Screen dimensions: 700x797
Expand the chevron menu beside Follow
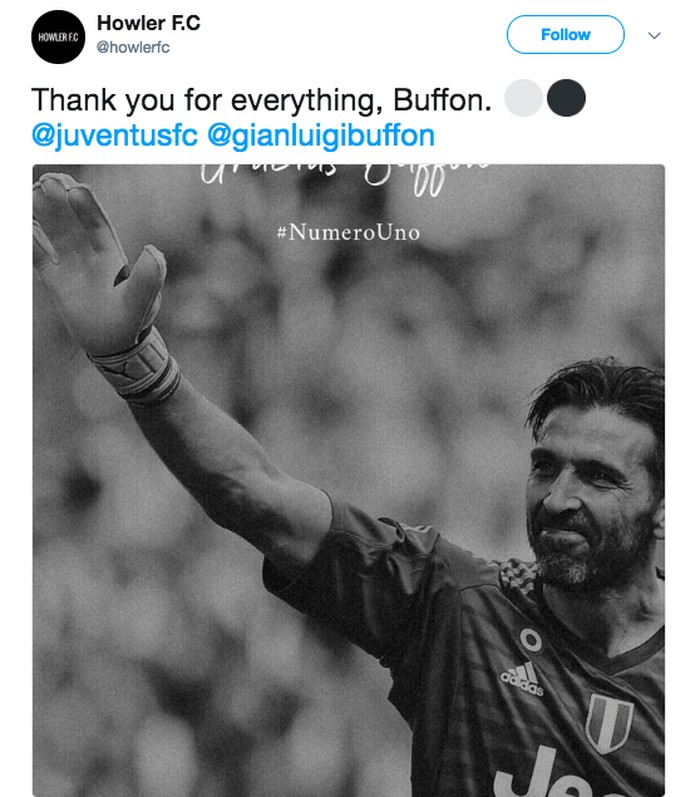coord(655,35)
